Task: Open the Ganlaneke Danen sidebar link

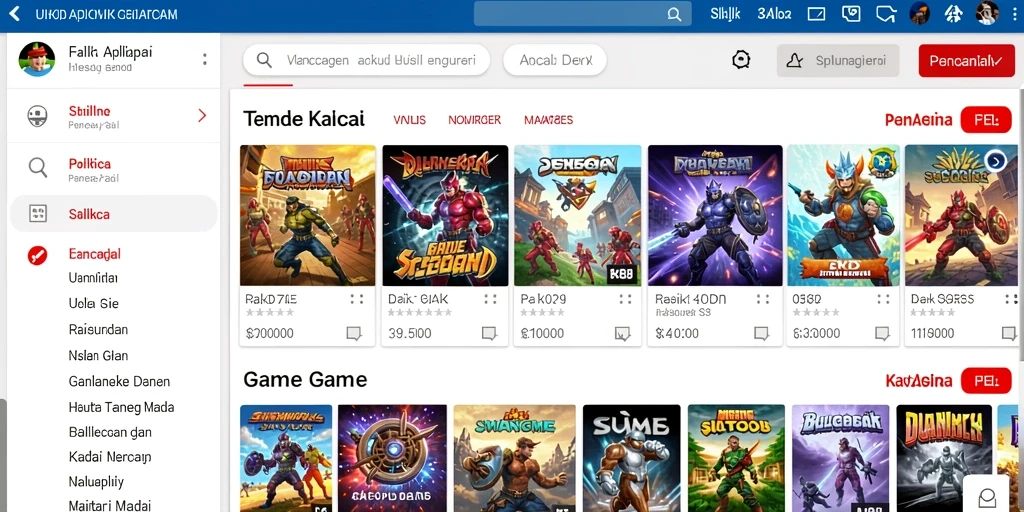Action: (x=119, y=381)
